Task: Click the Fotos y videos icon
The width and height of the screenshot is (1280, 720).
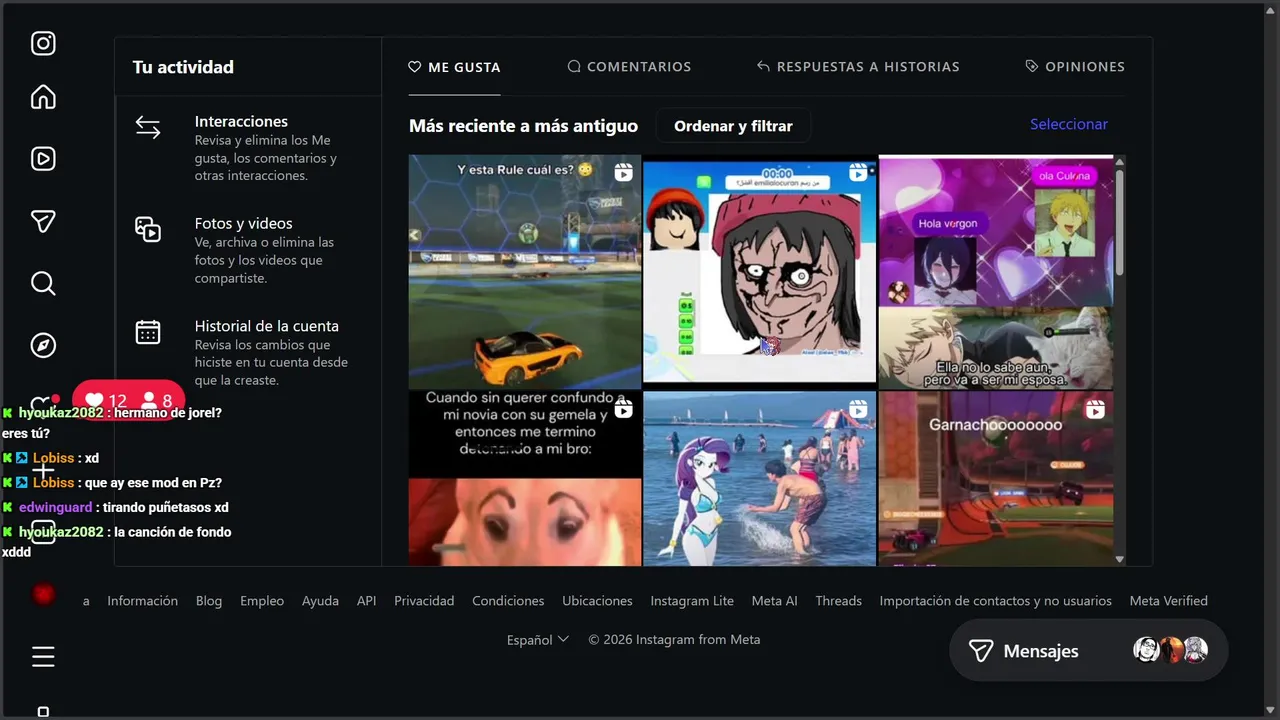Action: coord(148,229)
